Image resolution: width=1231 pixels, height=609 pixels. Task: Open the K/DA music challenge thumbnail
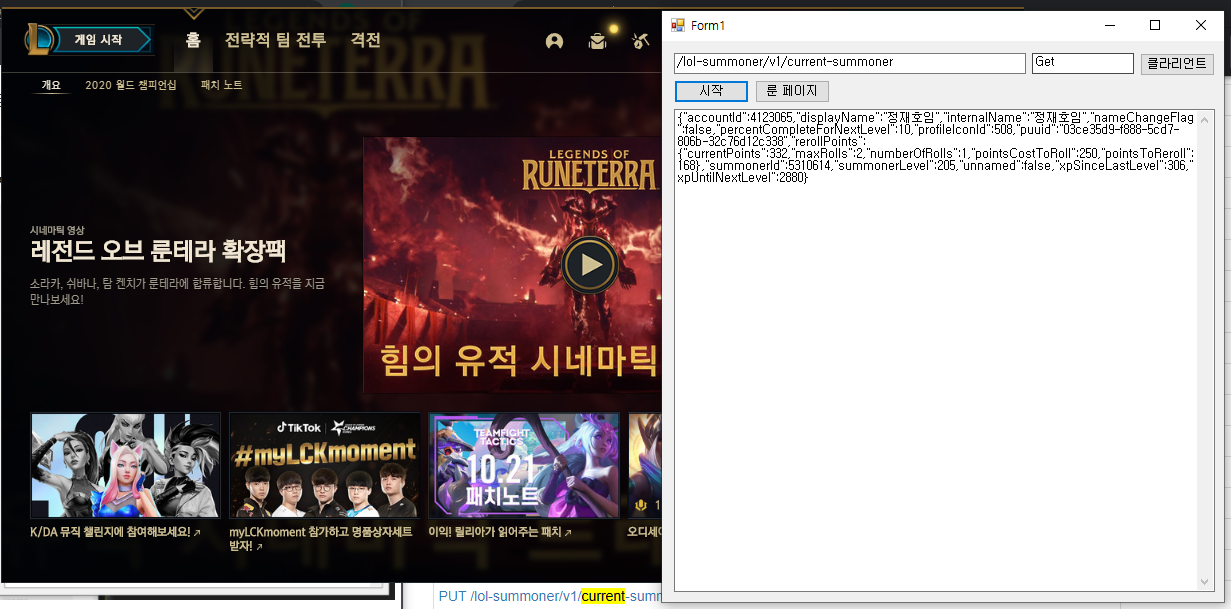126,465
